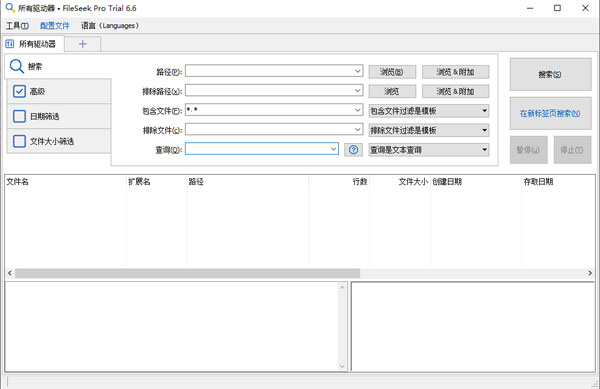Click the 停止 button
600x389 pixels.
(572, 150)
